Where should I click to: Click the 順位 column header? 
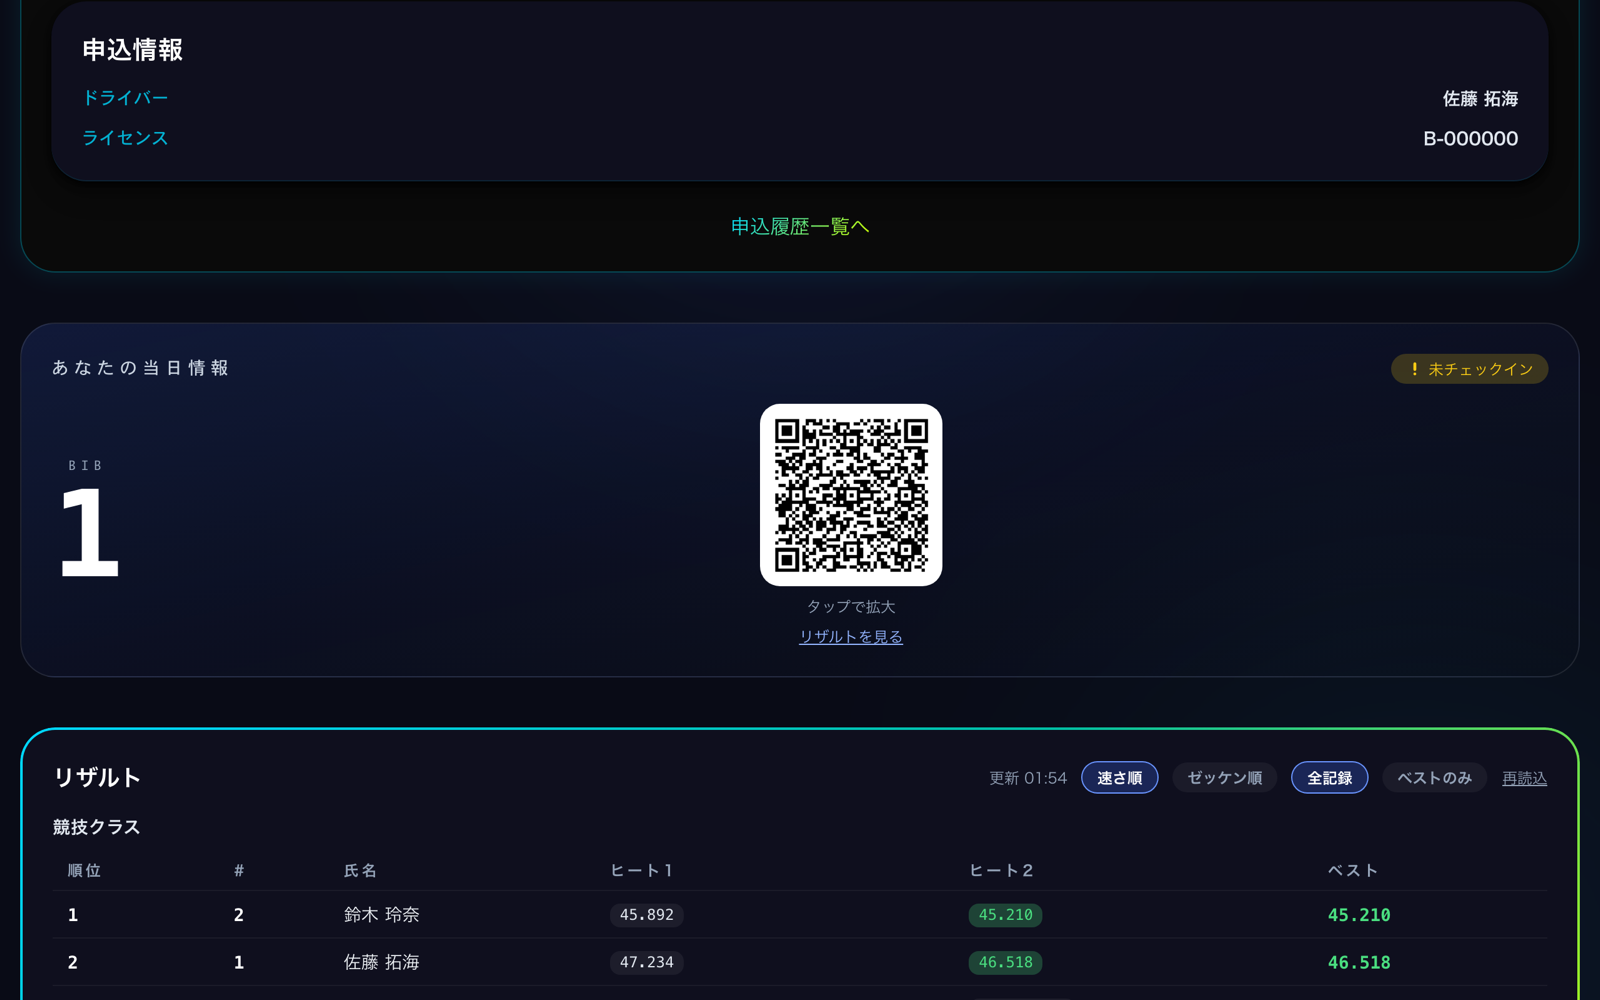(84, 871)
